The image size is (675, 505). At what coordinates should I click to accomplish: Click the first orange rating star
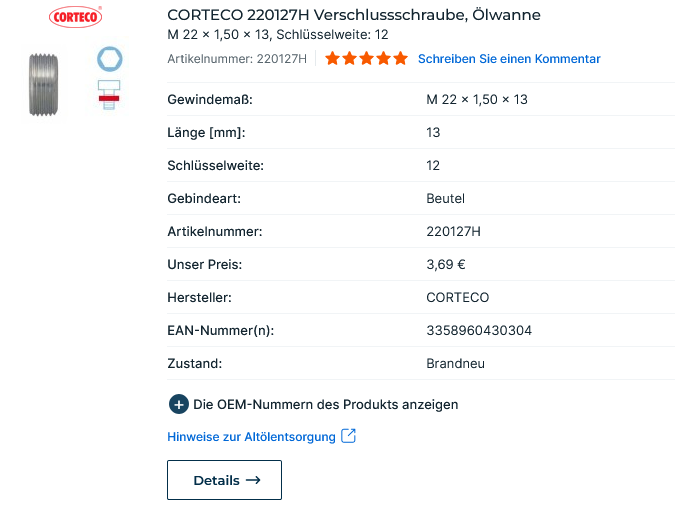(332, 58)
